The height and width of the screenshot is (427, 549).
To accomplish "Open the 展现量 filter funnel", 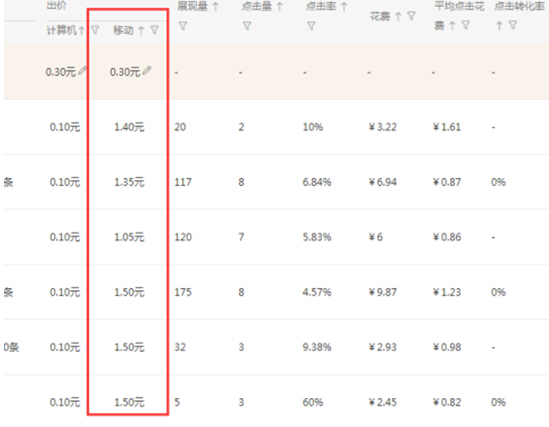I will click(182, 26).
